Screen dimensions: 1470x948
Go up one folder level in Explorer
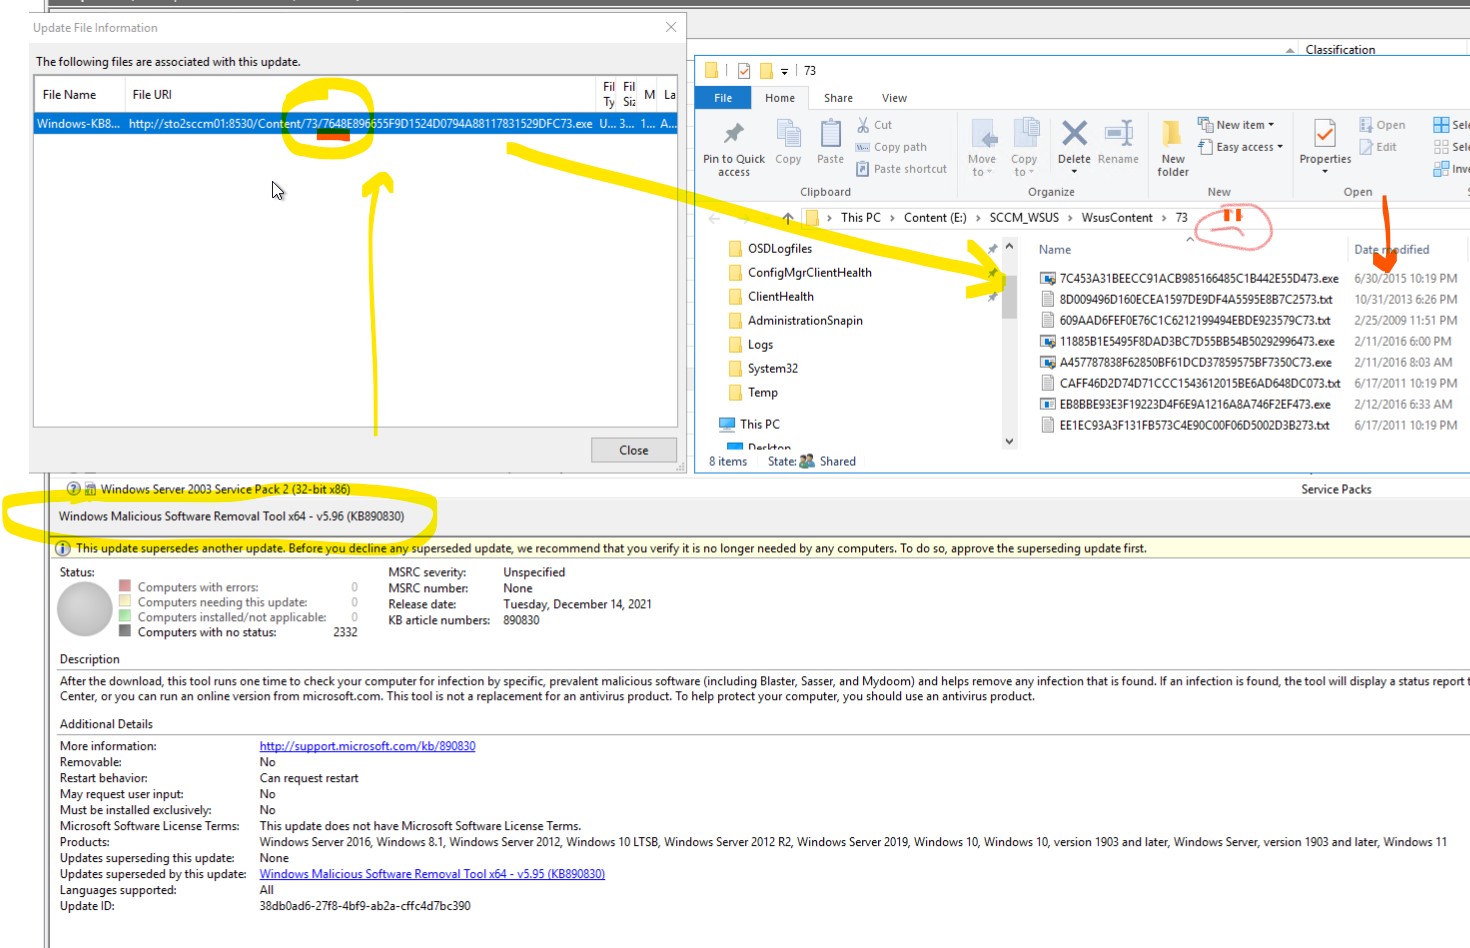787,218
